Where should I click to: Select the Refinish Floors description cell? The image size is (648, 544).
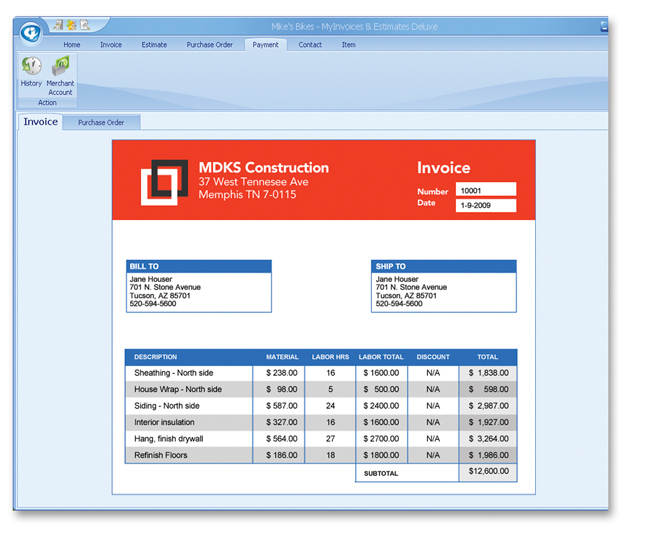point(188,455)
